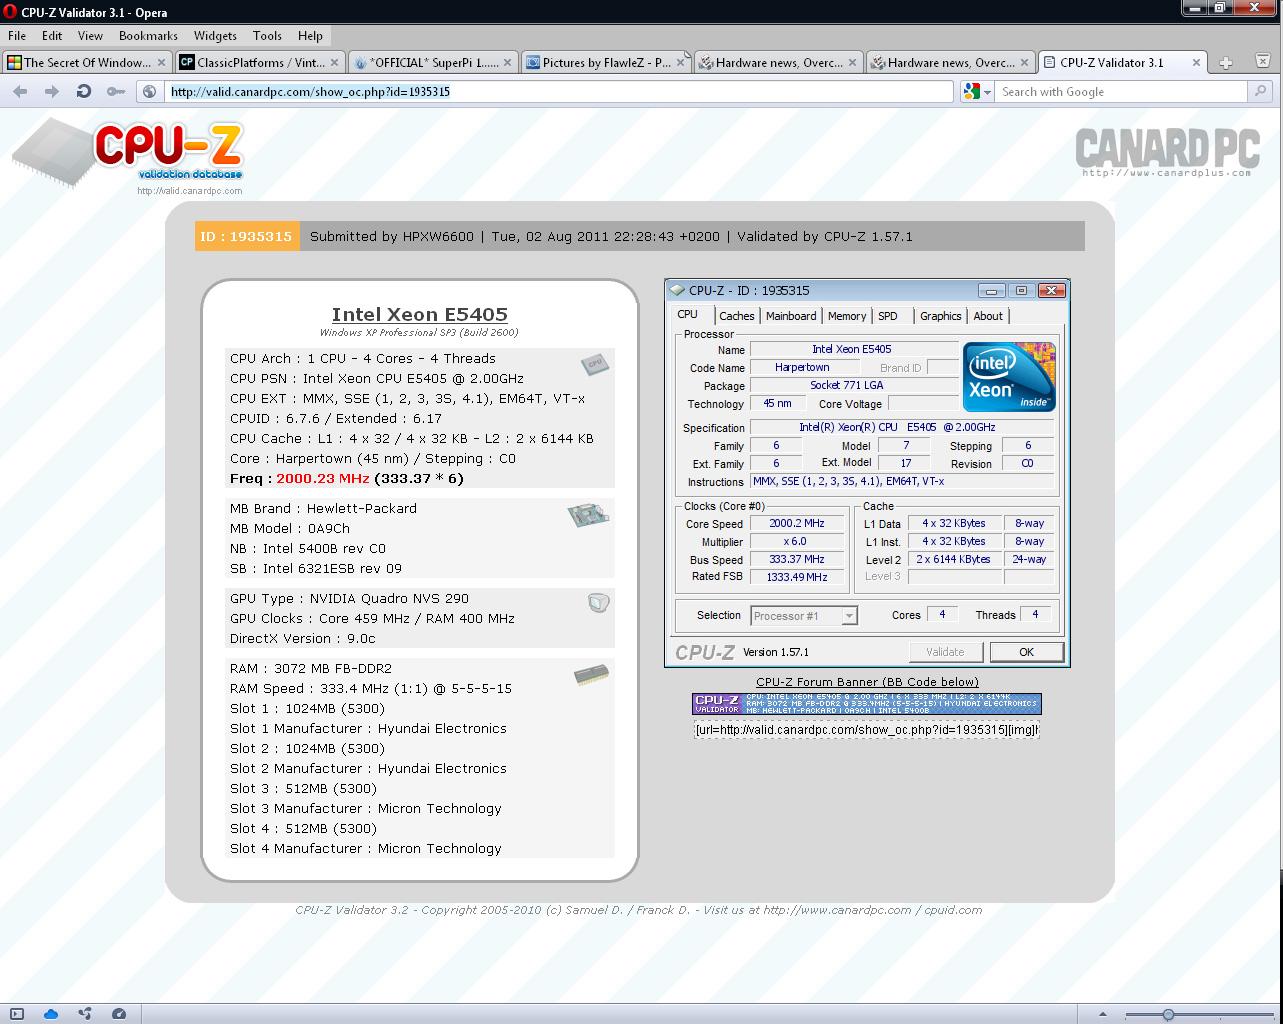Click the Search with Google field
Viewport: 1283px width, 1024px height.
[x=1123, y=91]
